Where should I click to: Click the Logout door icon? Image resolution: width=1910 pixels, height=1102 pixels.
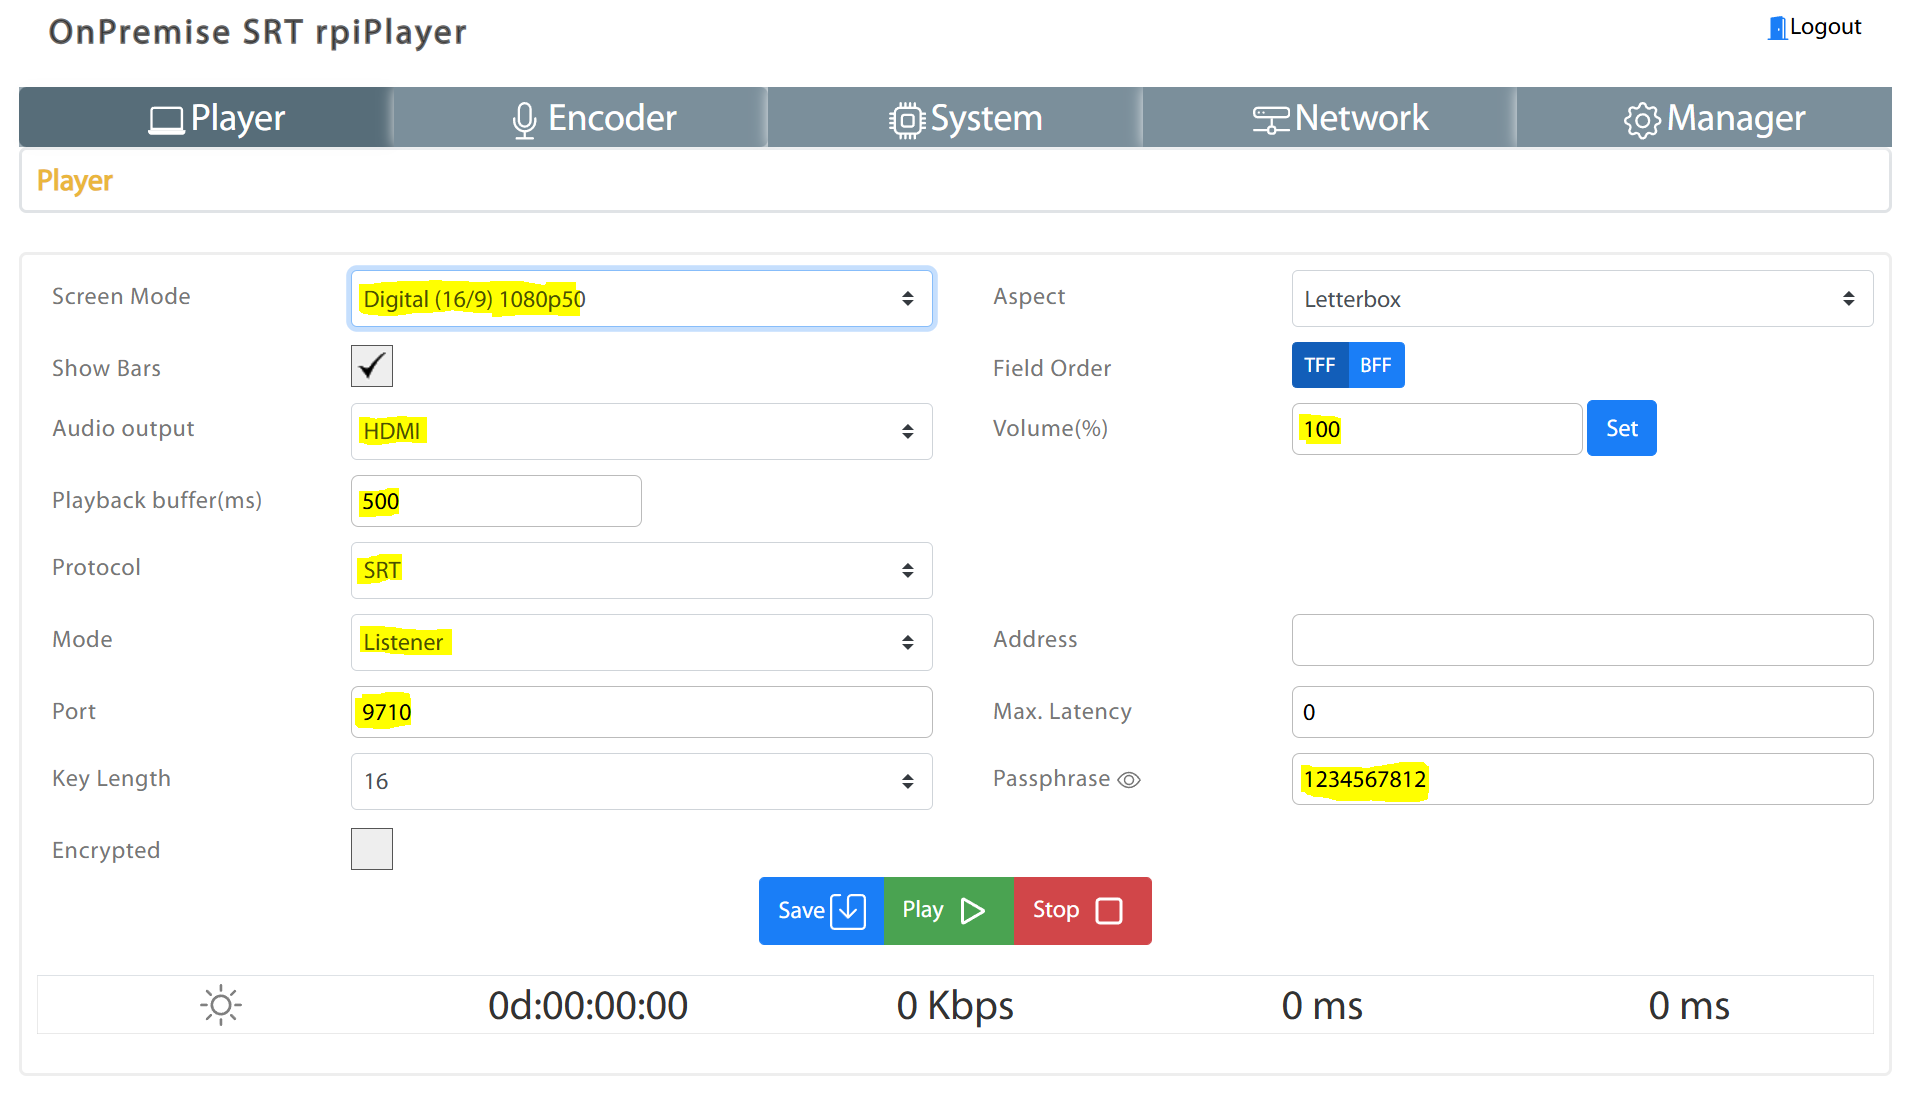[1777, 28]
